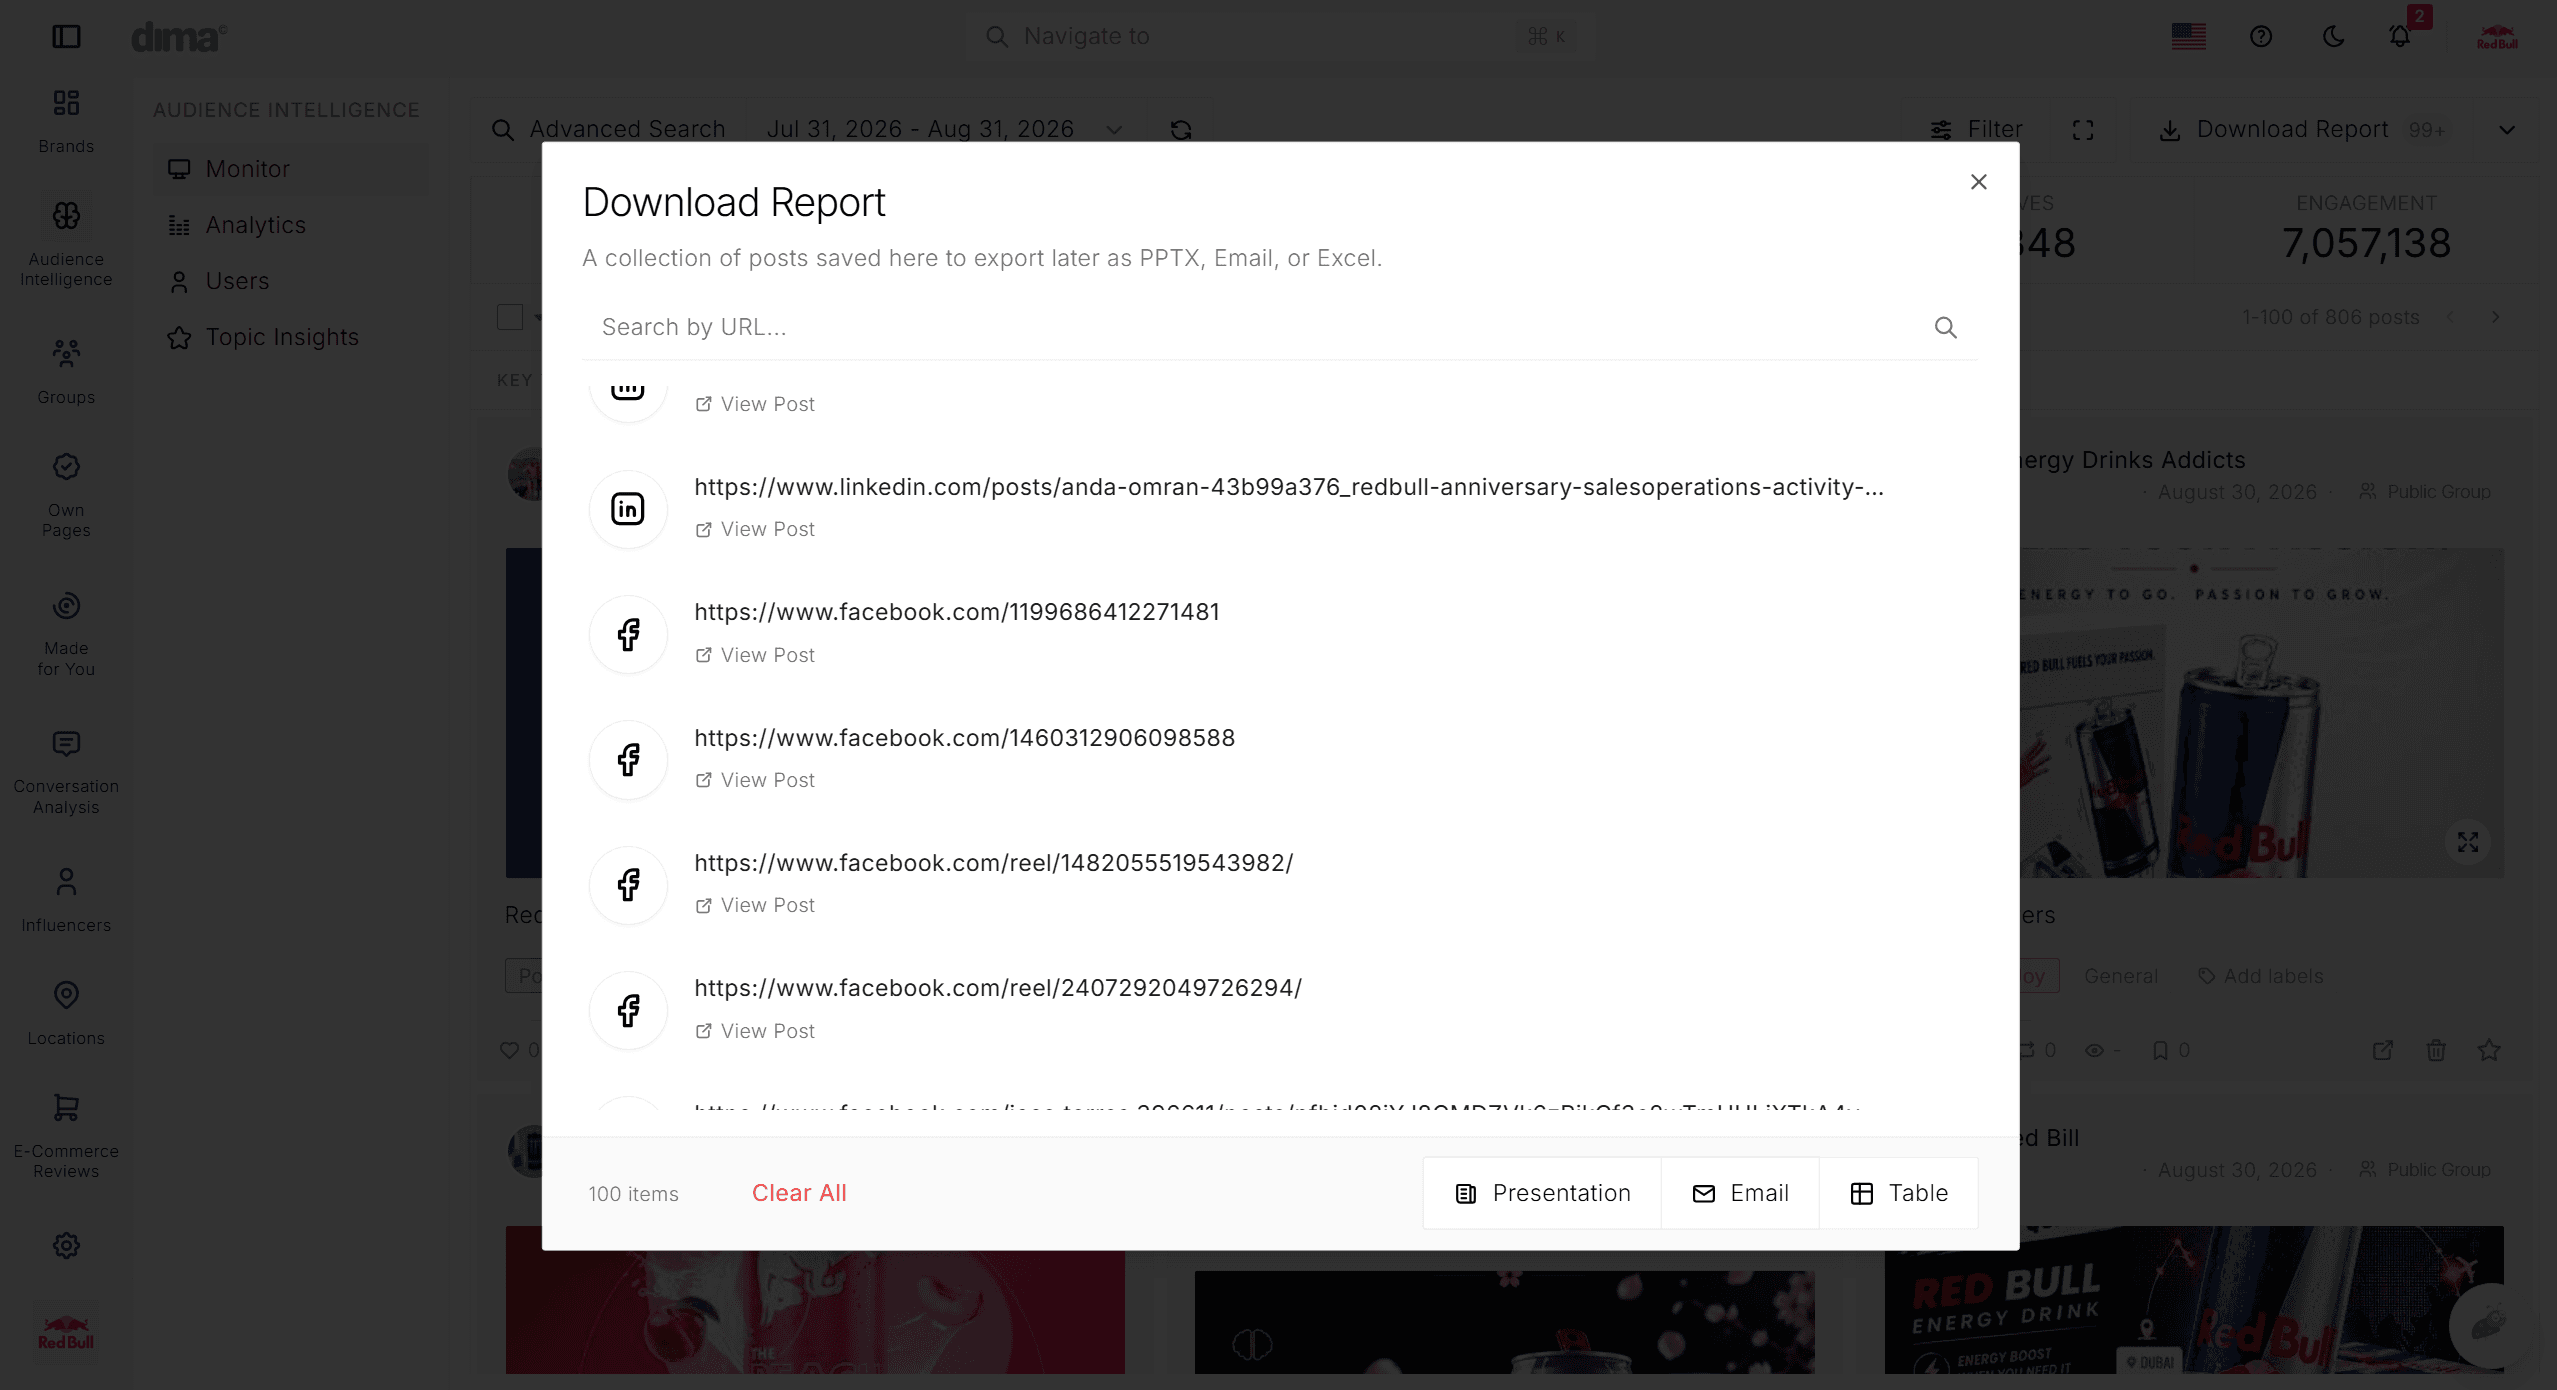This screenshot has width=2557, height=1390.
Task: Select Users menu item
Action: tap(292, 281)
